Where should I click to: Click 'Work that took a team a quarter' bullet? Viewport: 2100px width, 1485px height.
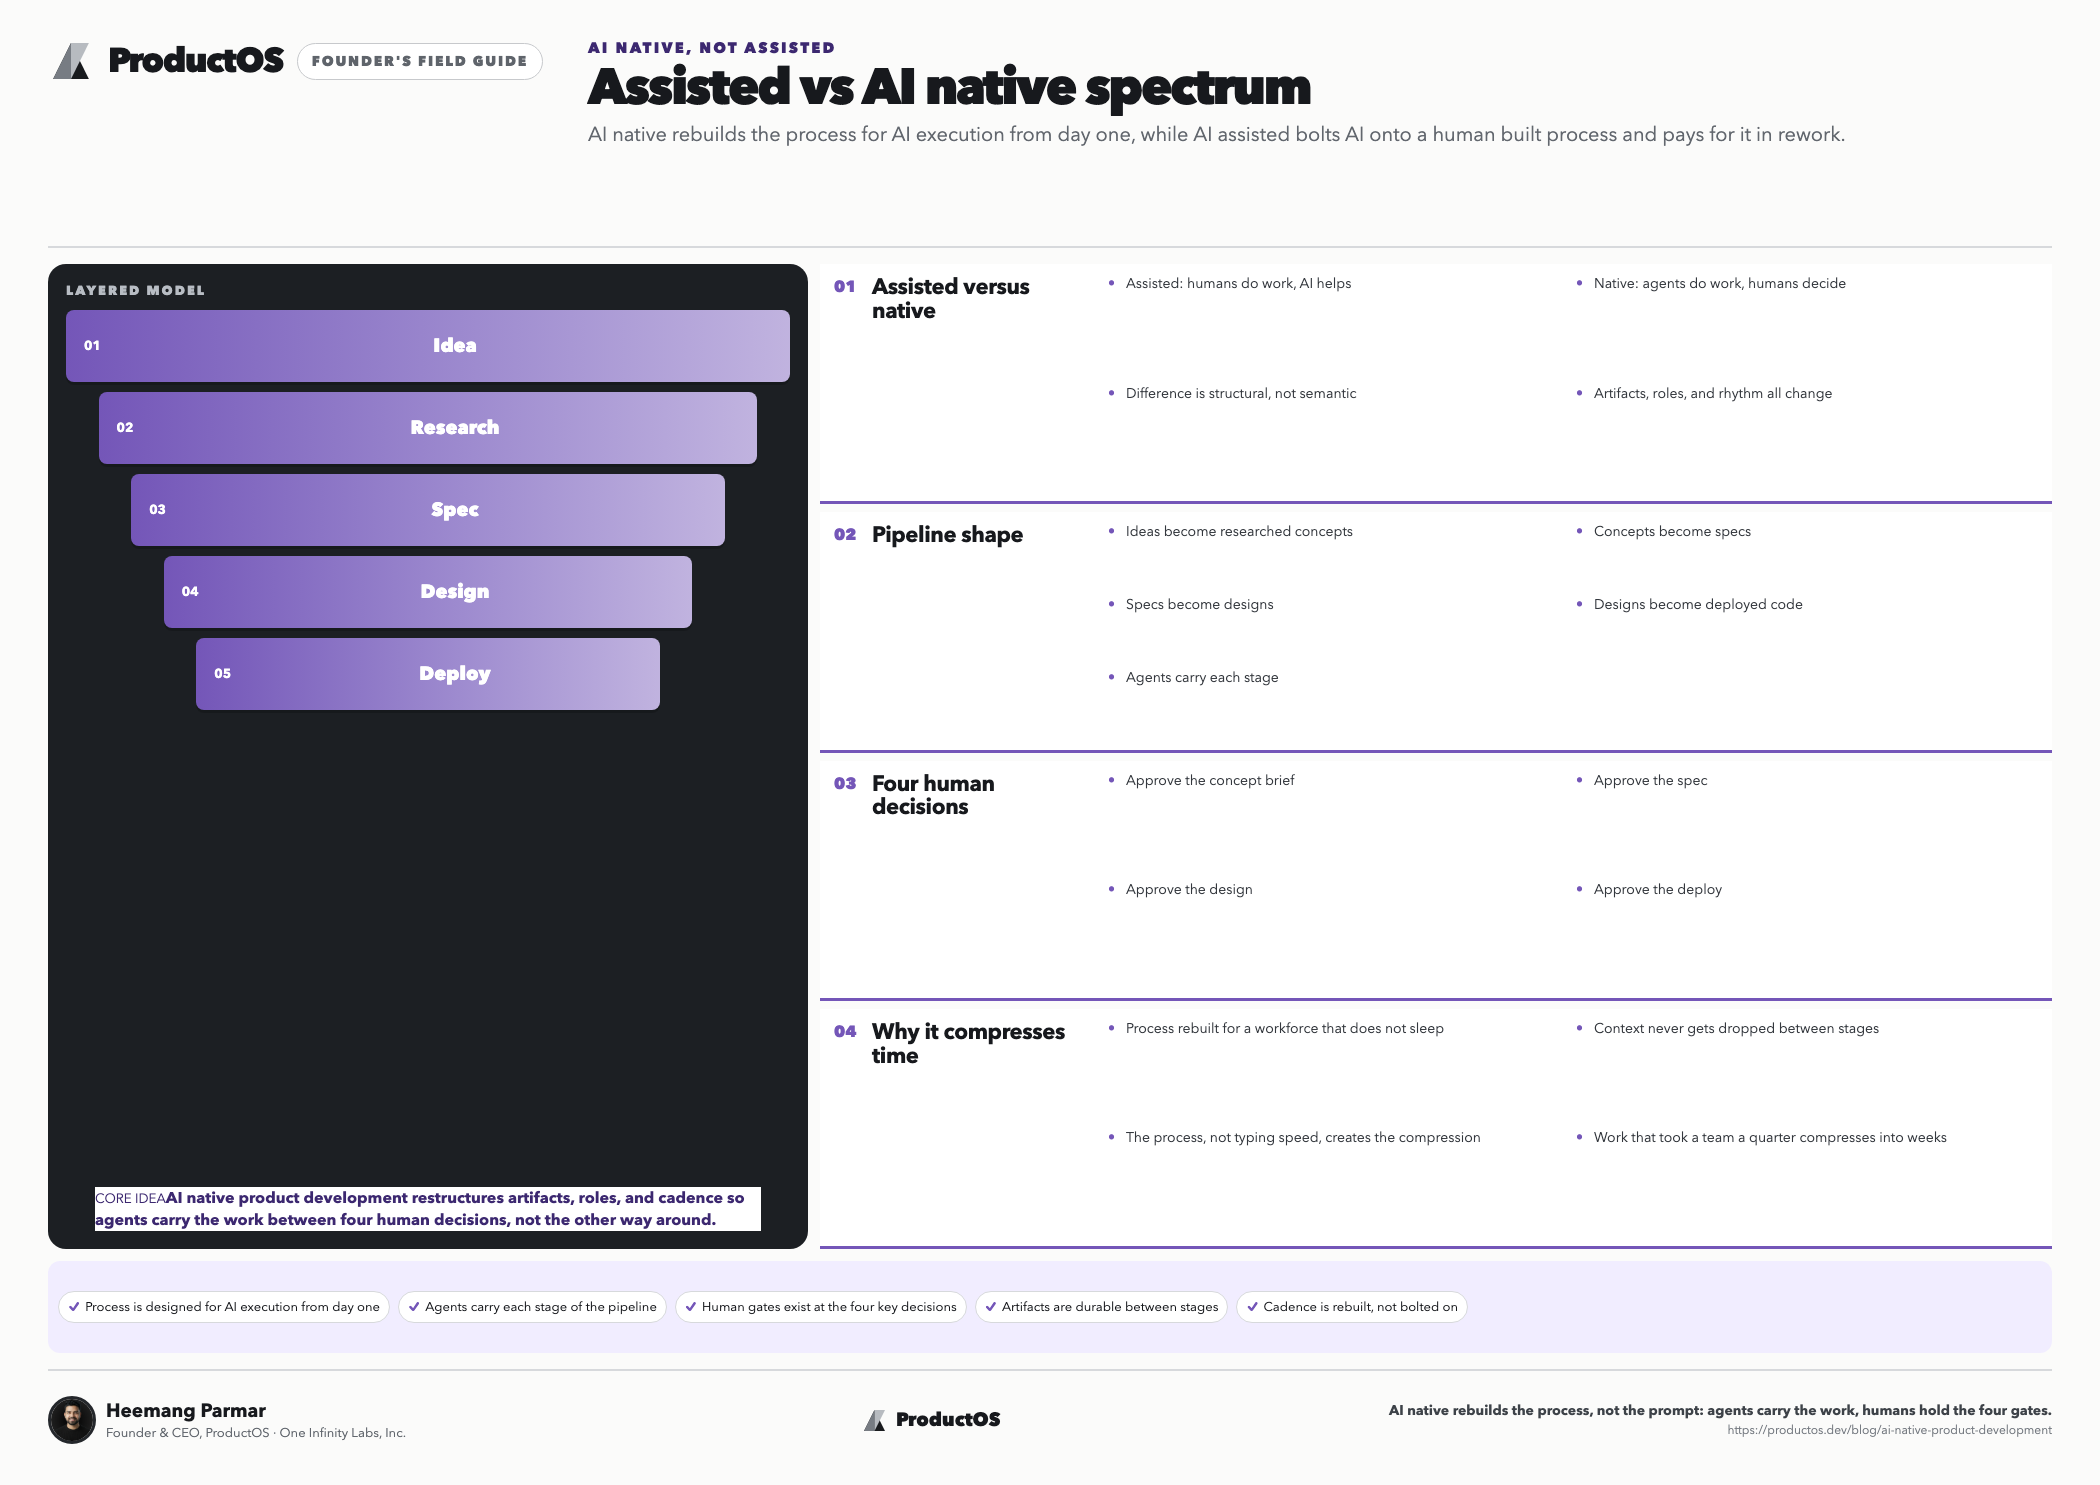(x=1770, y=1138)
